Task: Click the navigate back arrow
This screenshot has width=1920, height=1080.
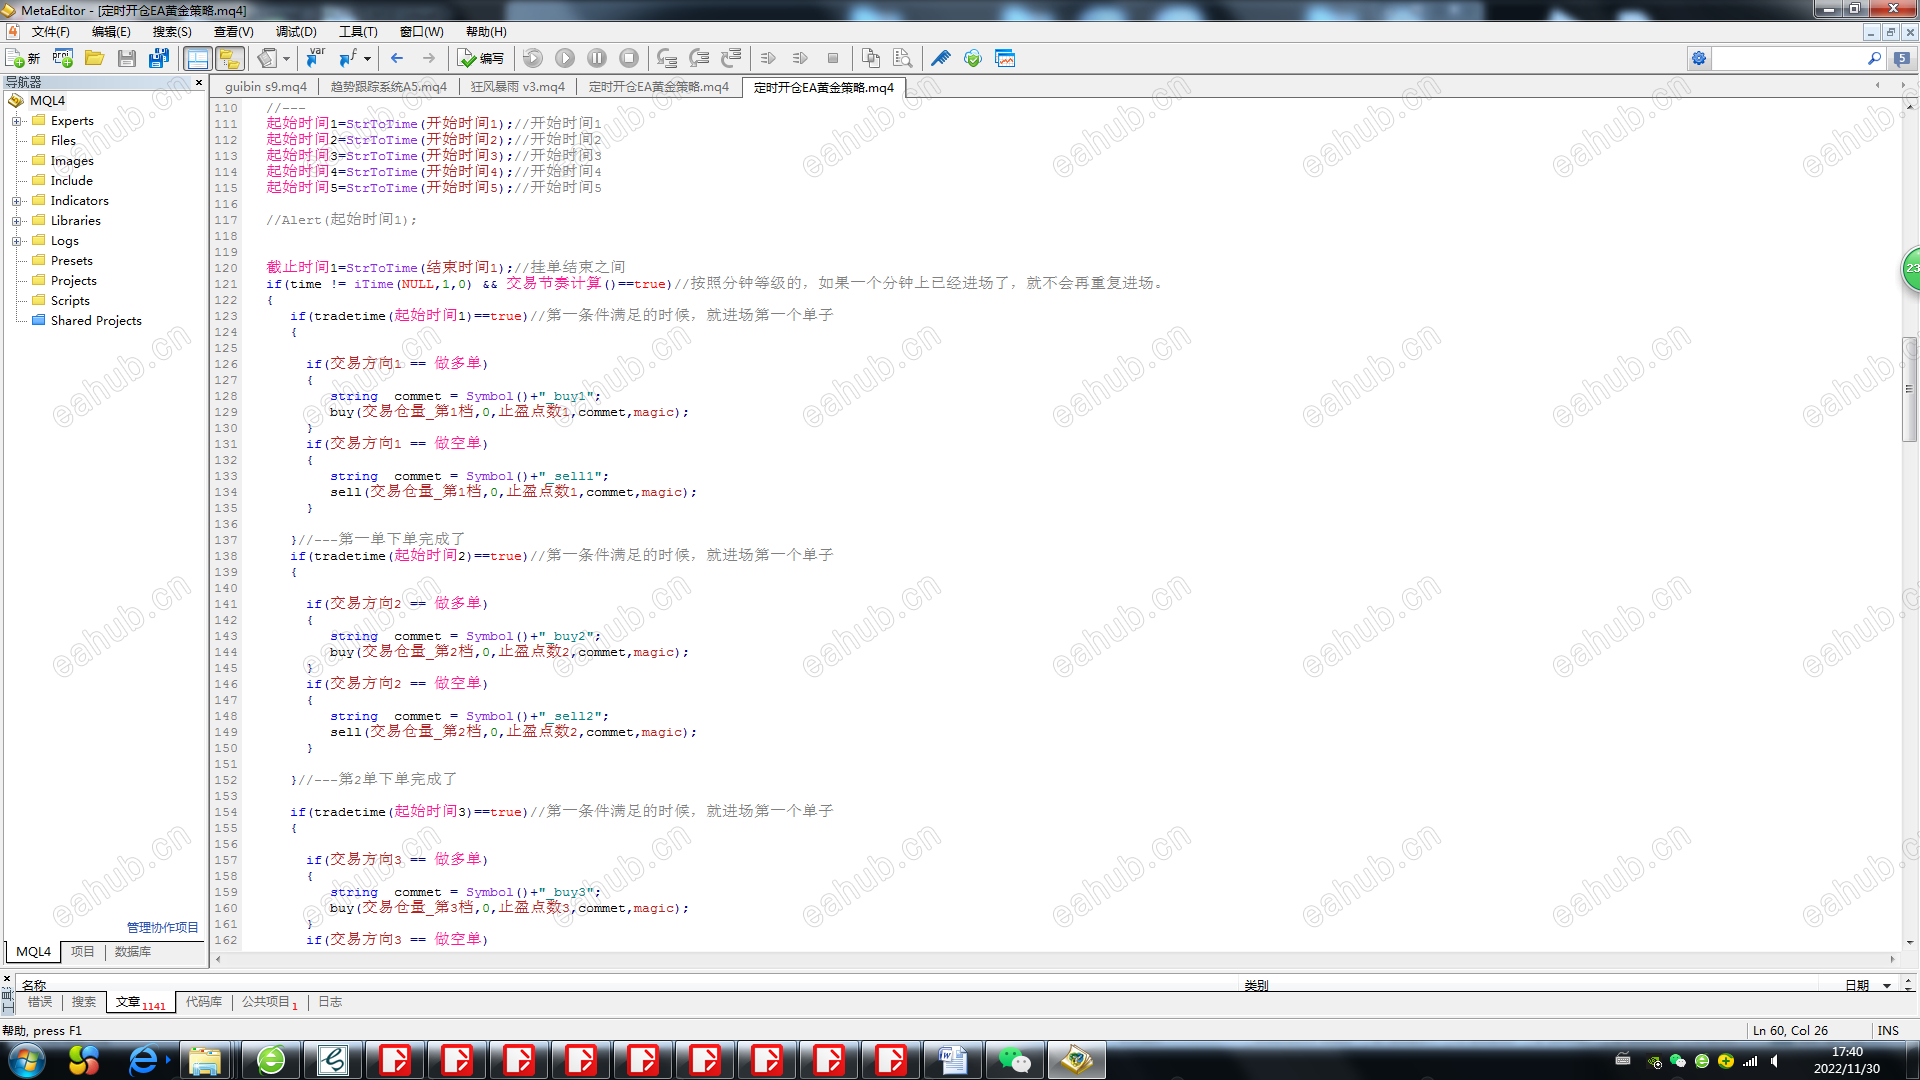Action: pos(397,58)
